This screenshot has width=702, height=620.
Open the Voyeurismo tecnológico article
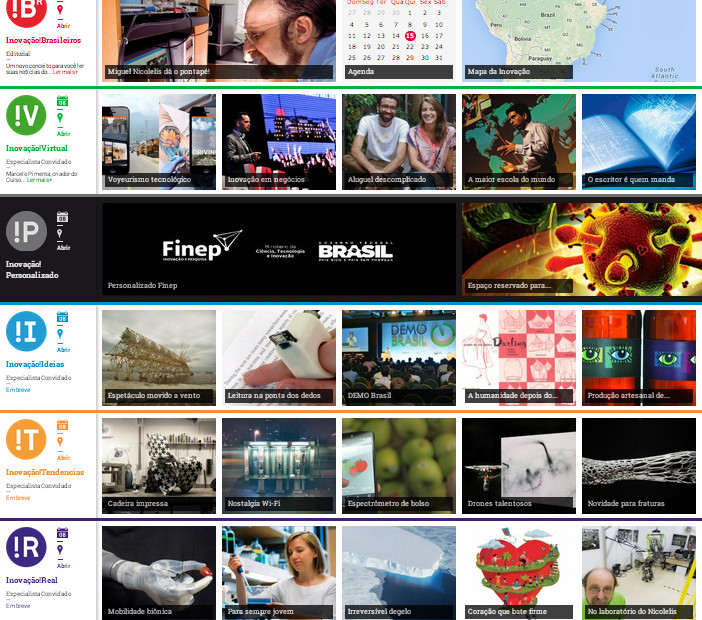pyautogui.click(x=159, y=142)
